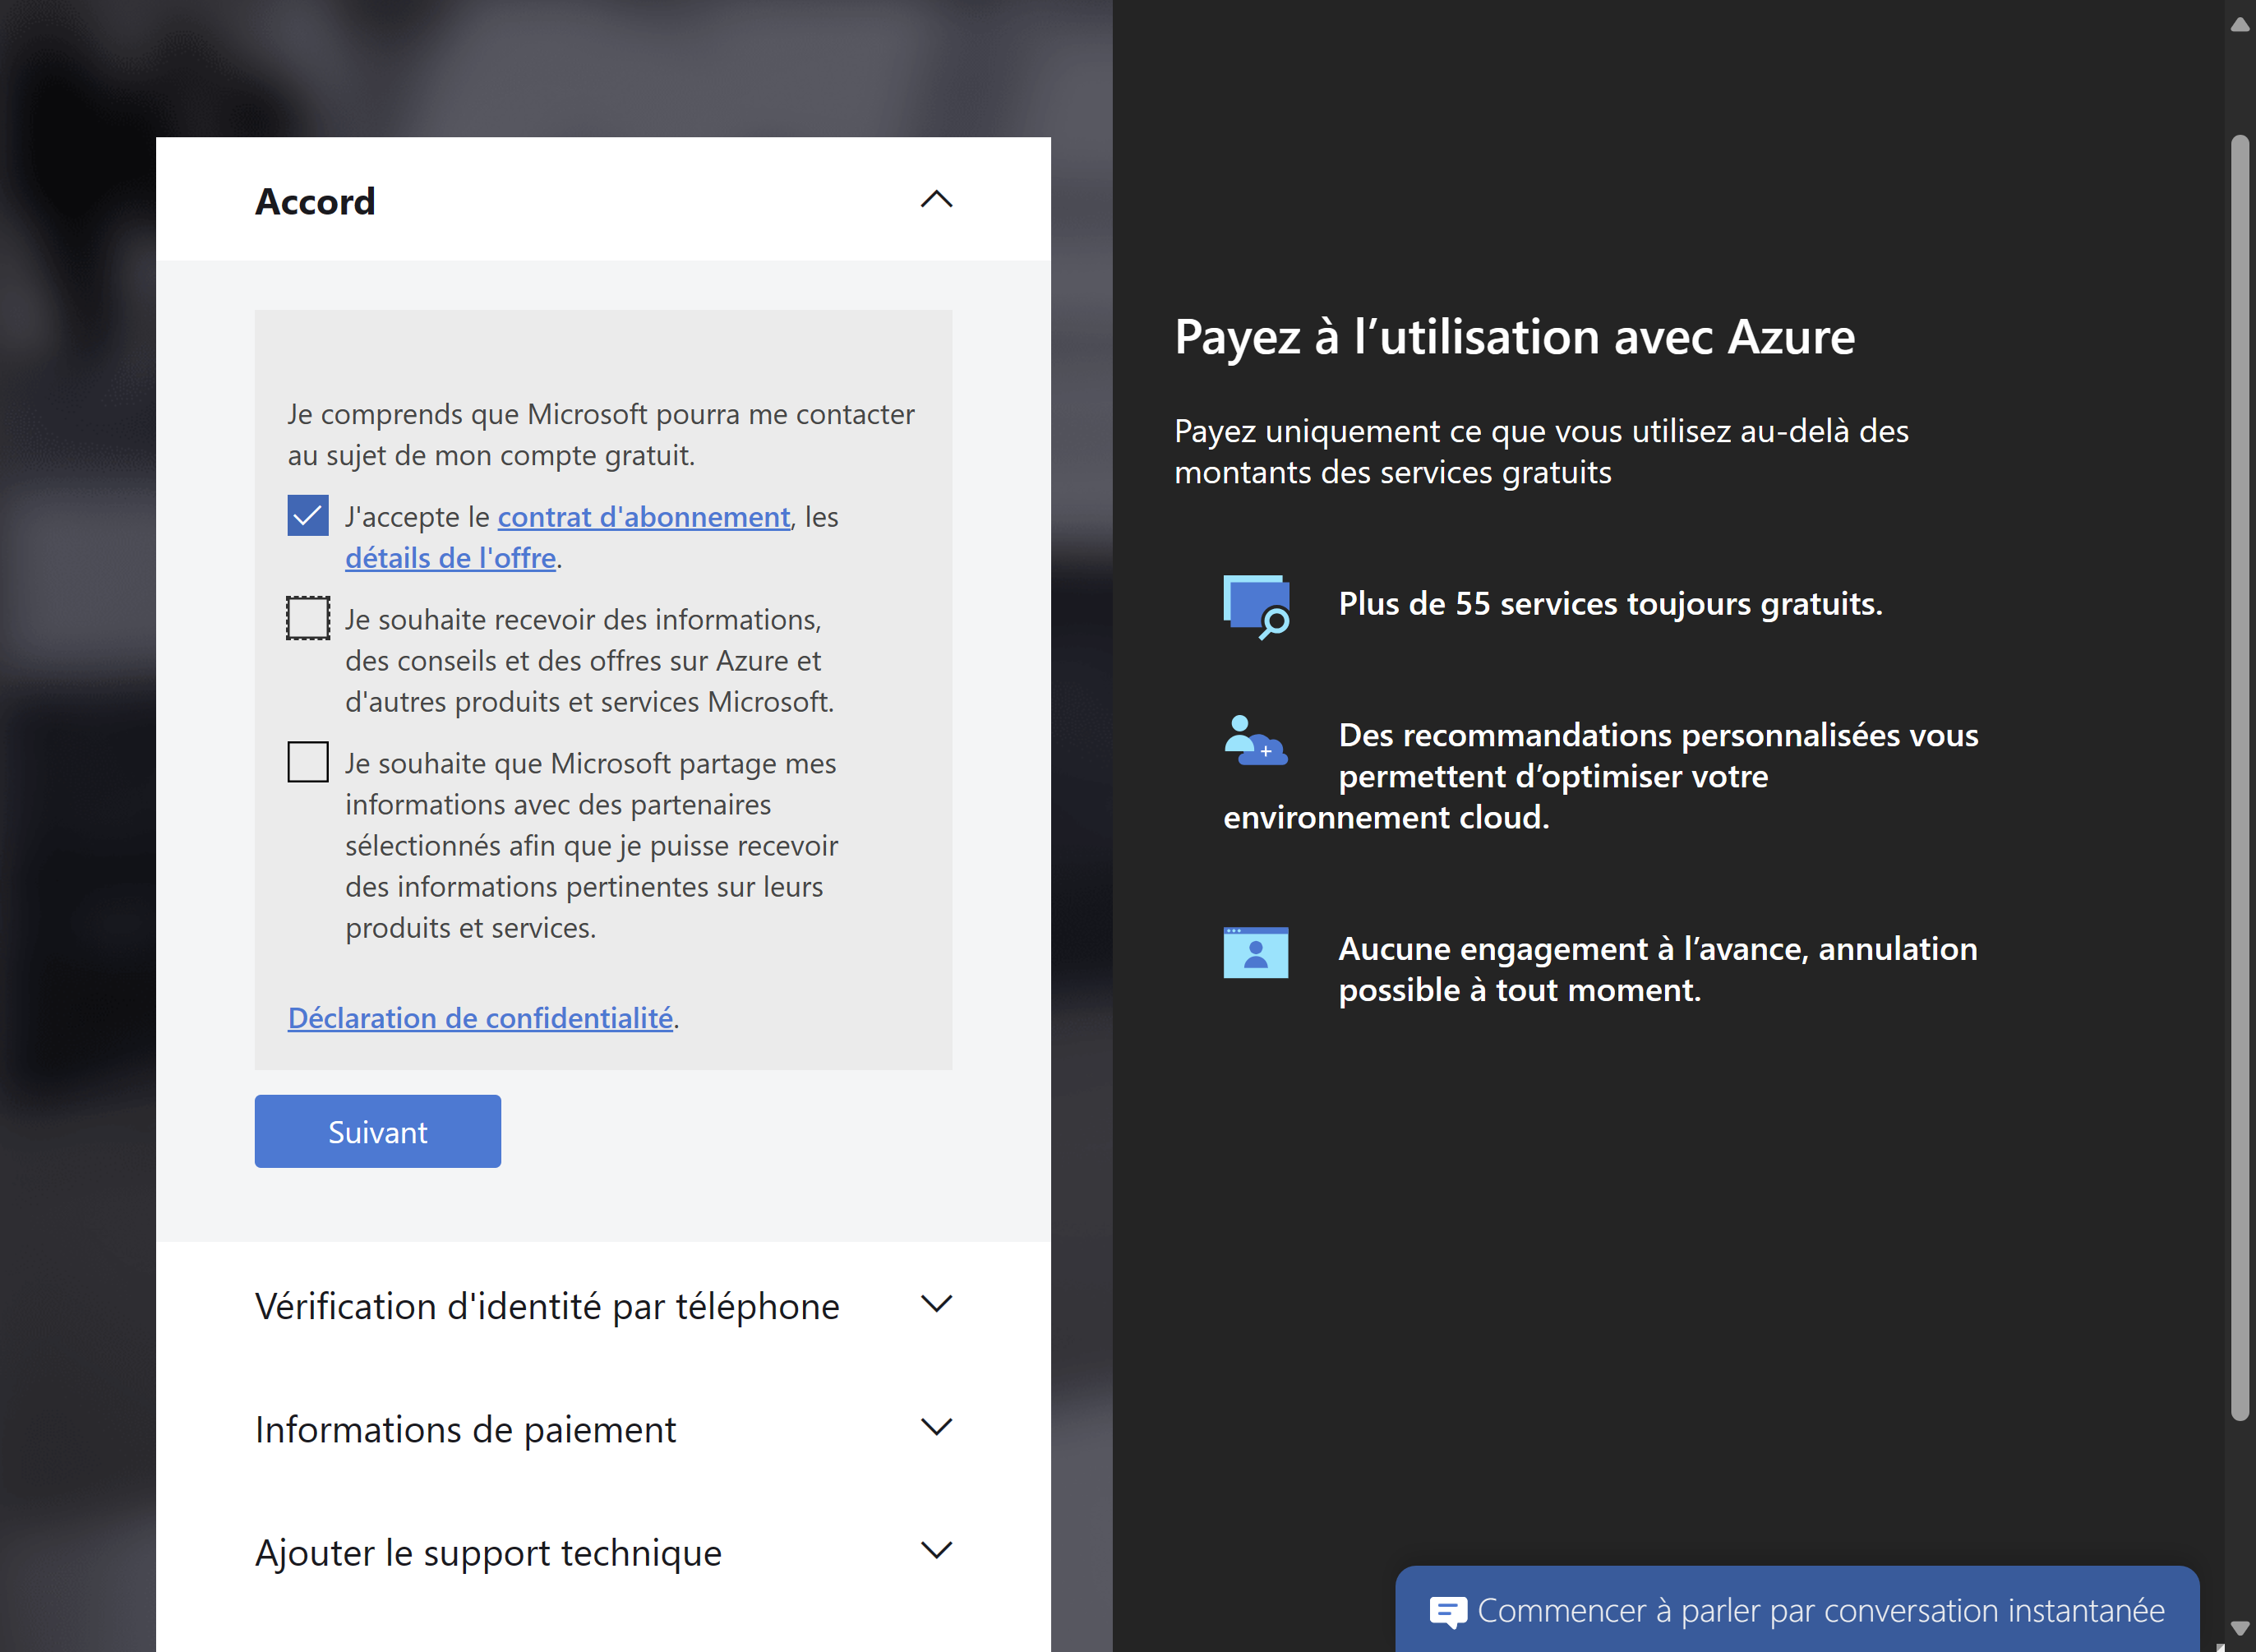The height and width of the screenshot is (1652, 2256).
Task: Open the contrat d'abonnement link
Action: point(644,517)
